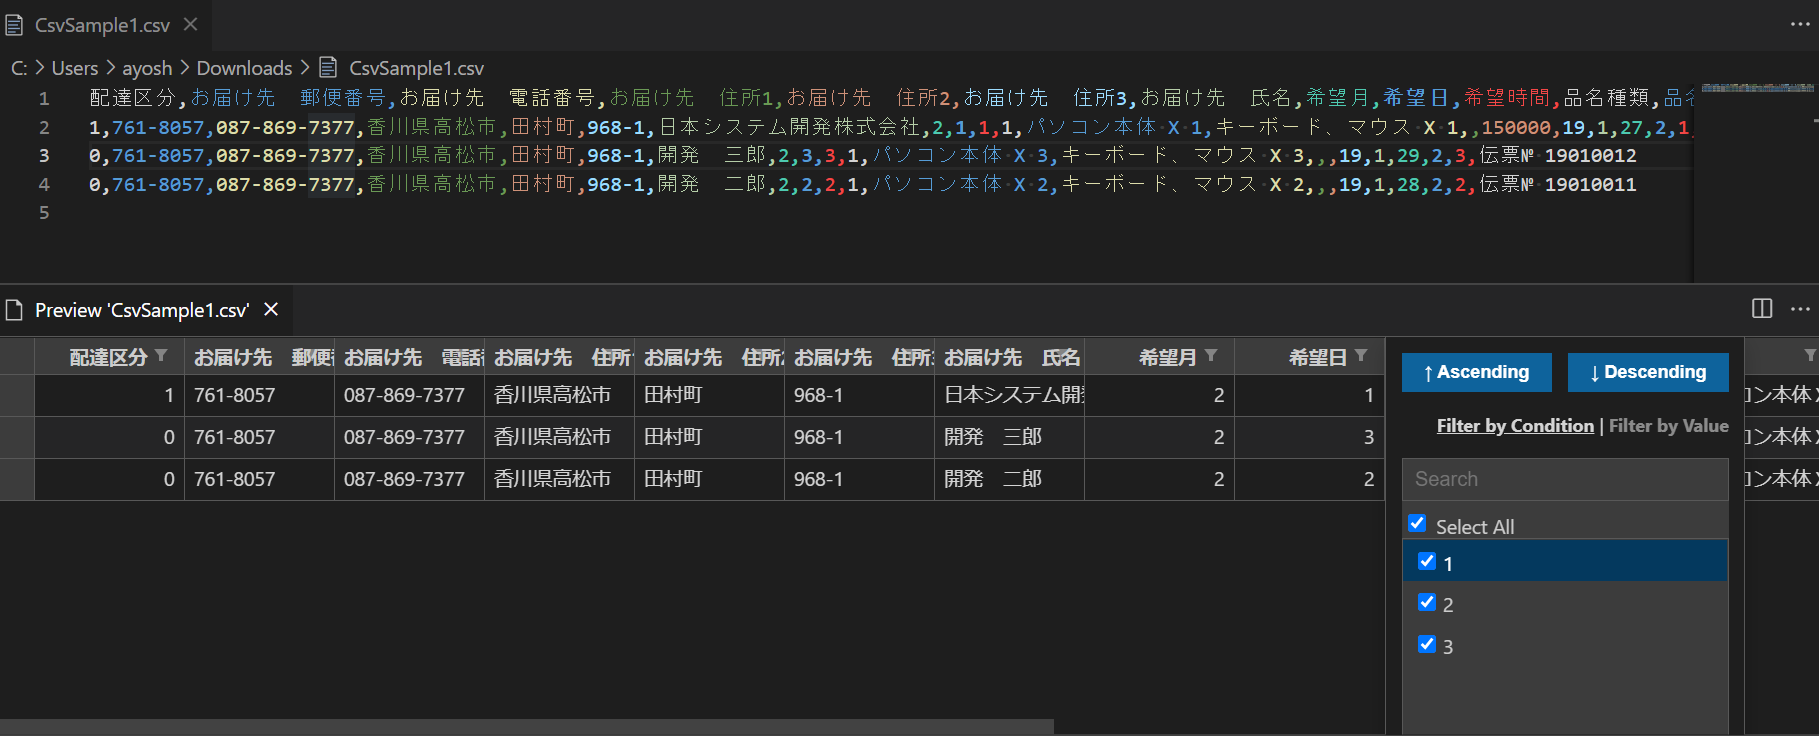The height and width of the screenshot is (736, 1819).
Task: Open Filter by Condition link
Action: 1515,426
